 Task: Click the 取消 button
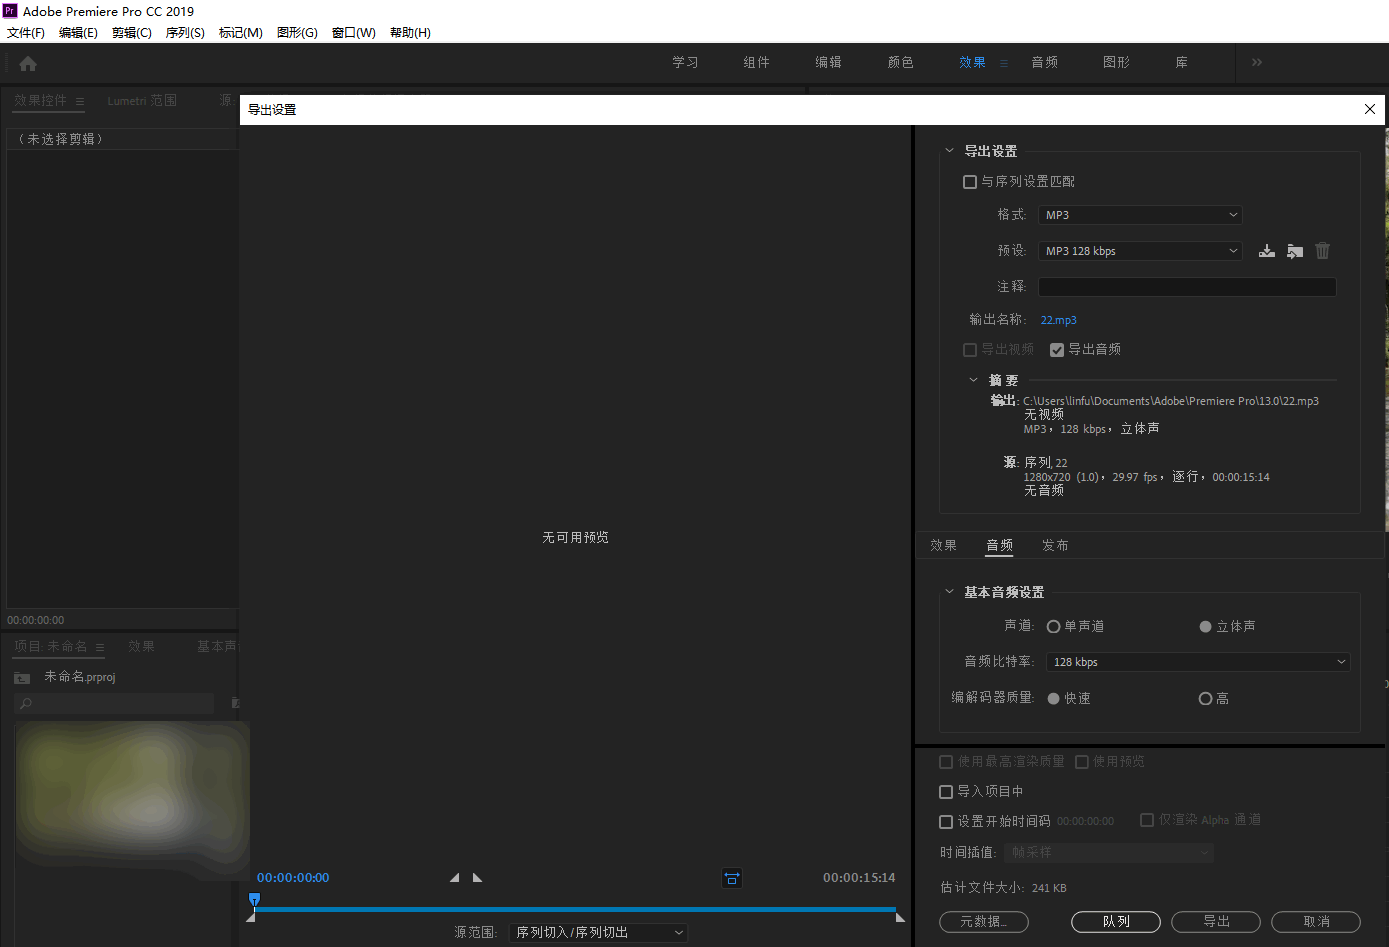pyautogui.click(x=1316, y=922)
